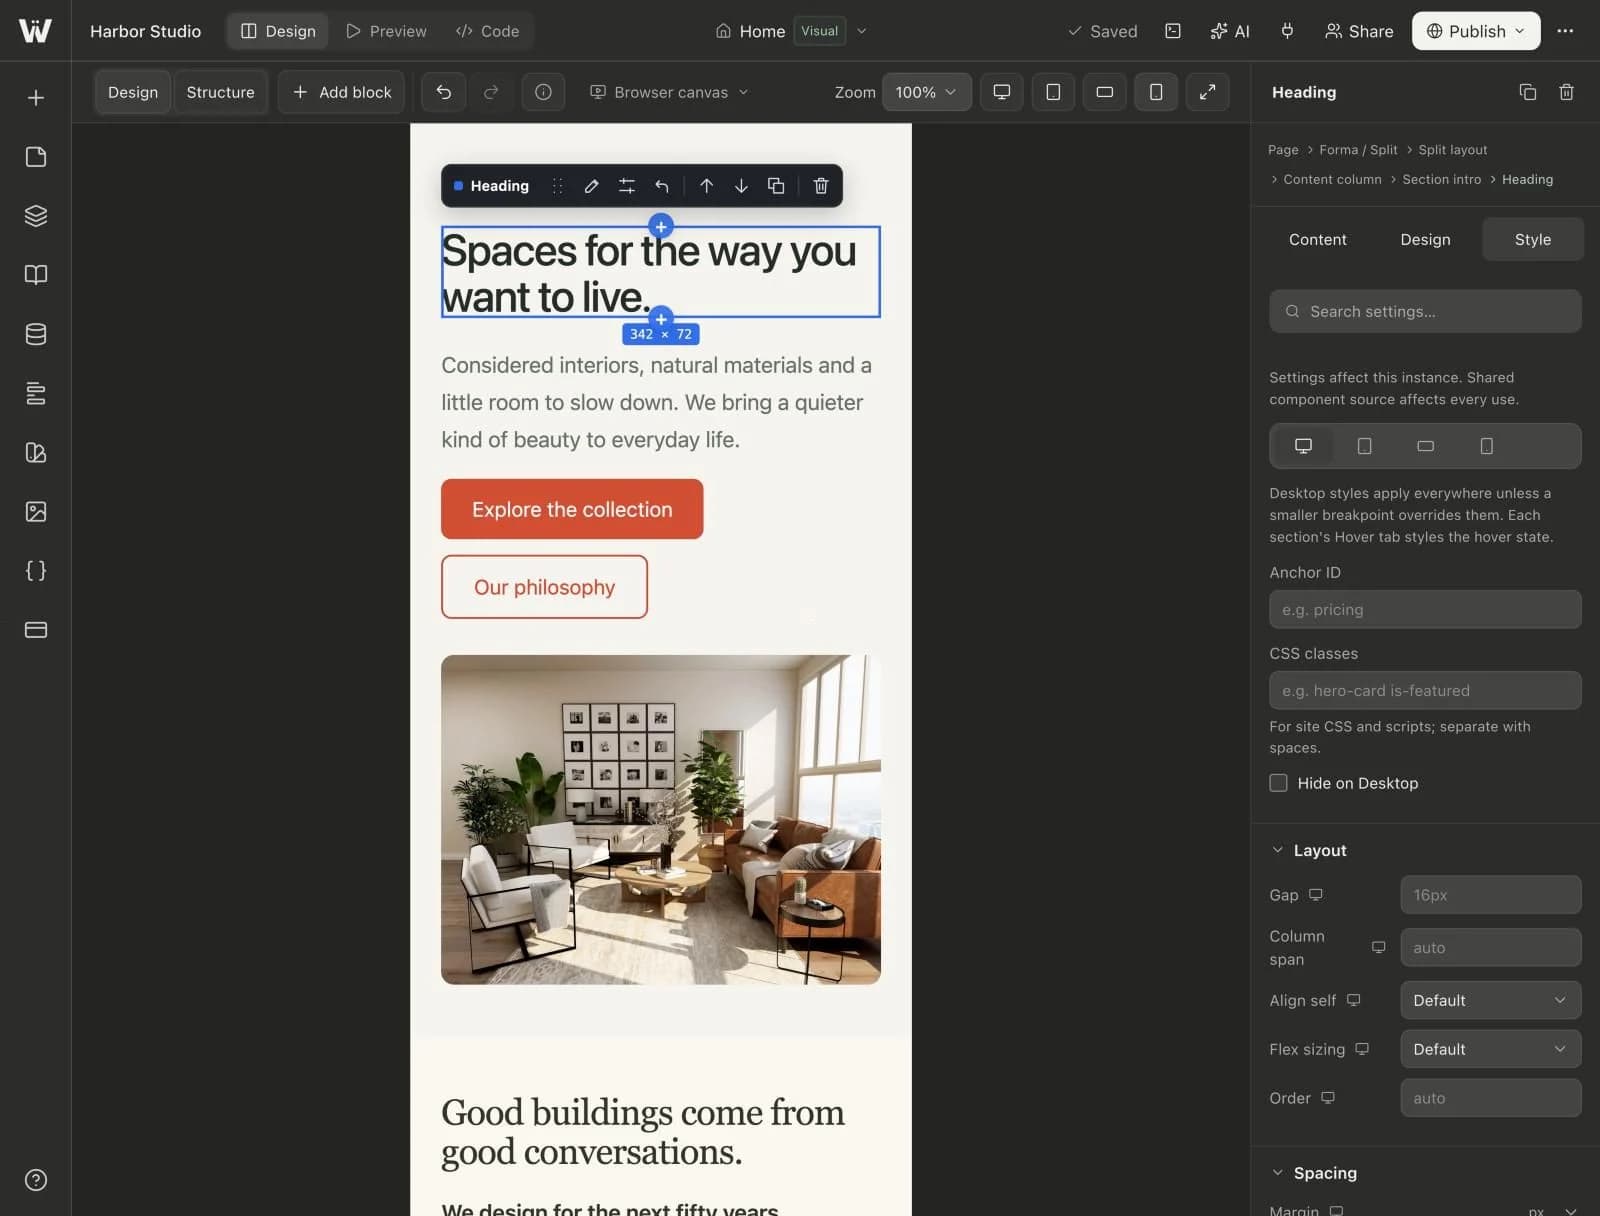Switch canvas preview to desktop in top toolbar
This screenshot has height=1216, width=1600.
click(x=1001, y=92)
